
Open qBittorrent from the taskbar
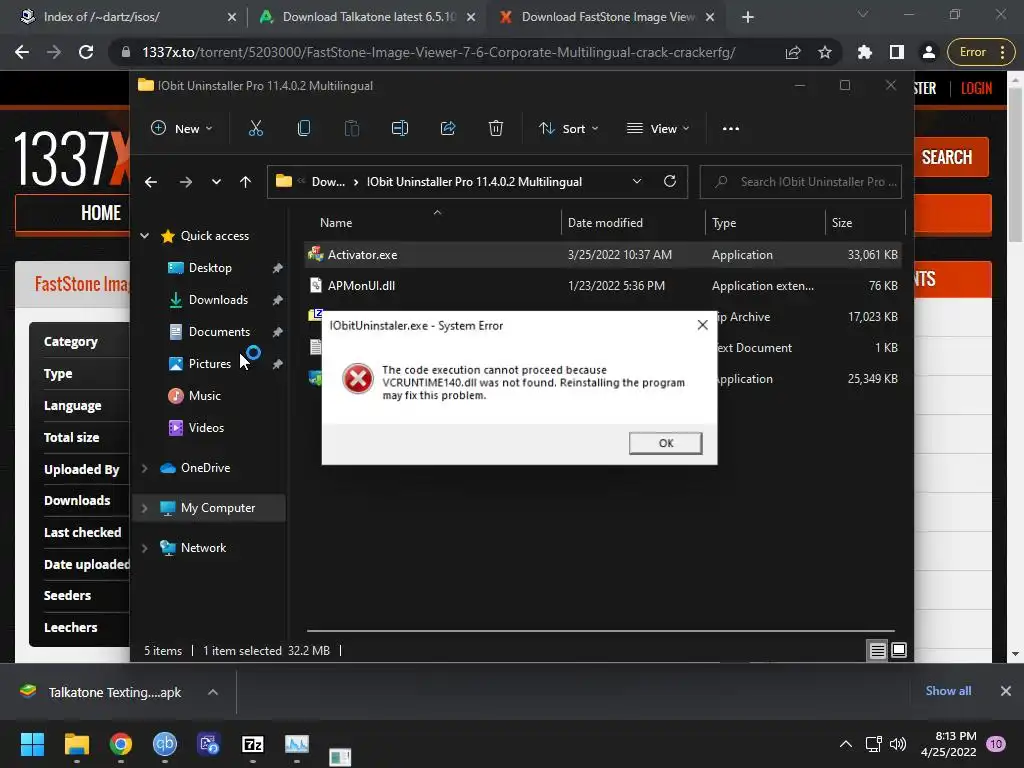tap(165, 744)
